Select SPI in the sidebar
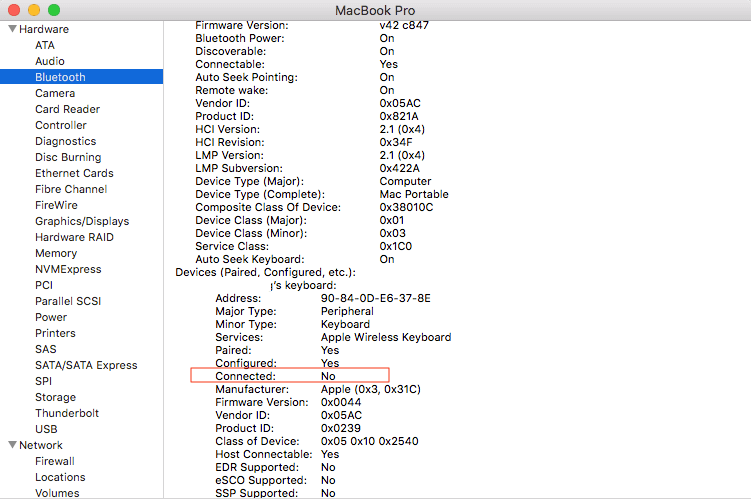Viewport: 751px width, 499px height. click(43, 381)
